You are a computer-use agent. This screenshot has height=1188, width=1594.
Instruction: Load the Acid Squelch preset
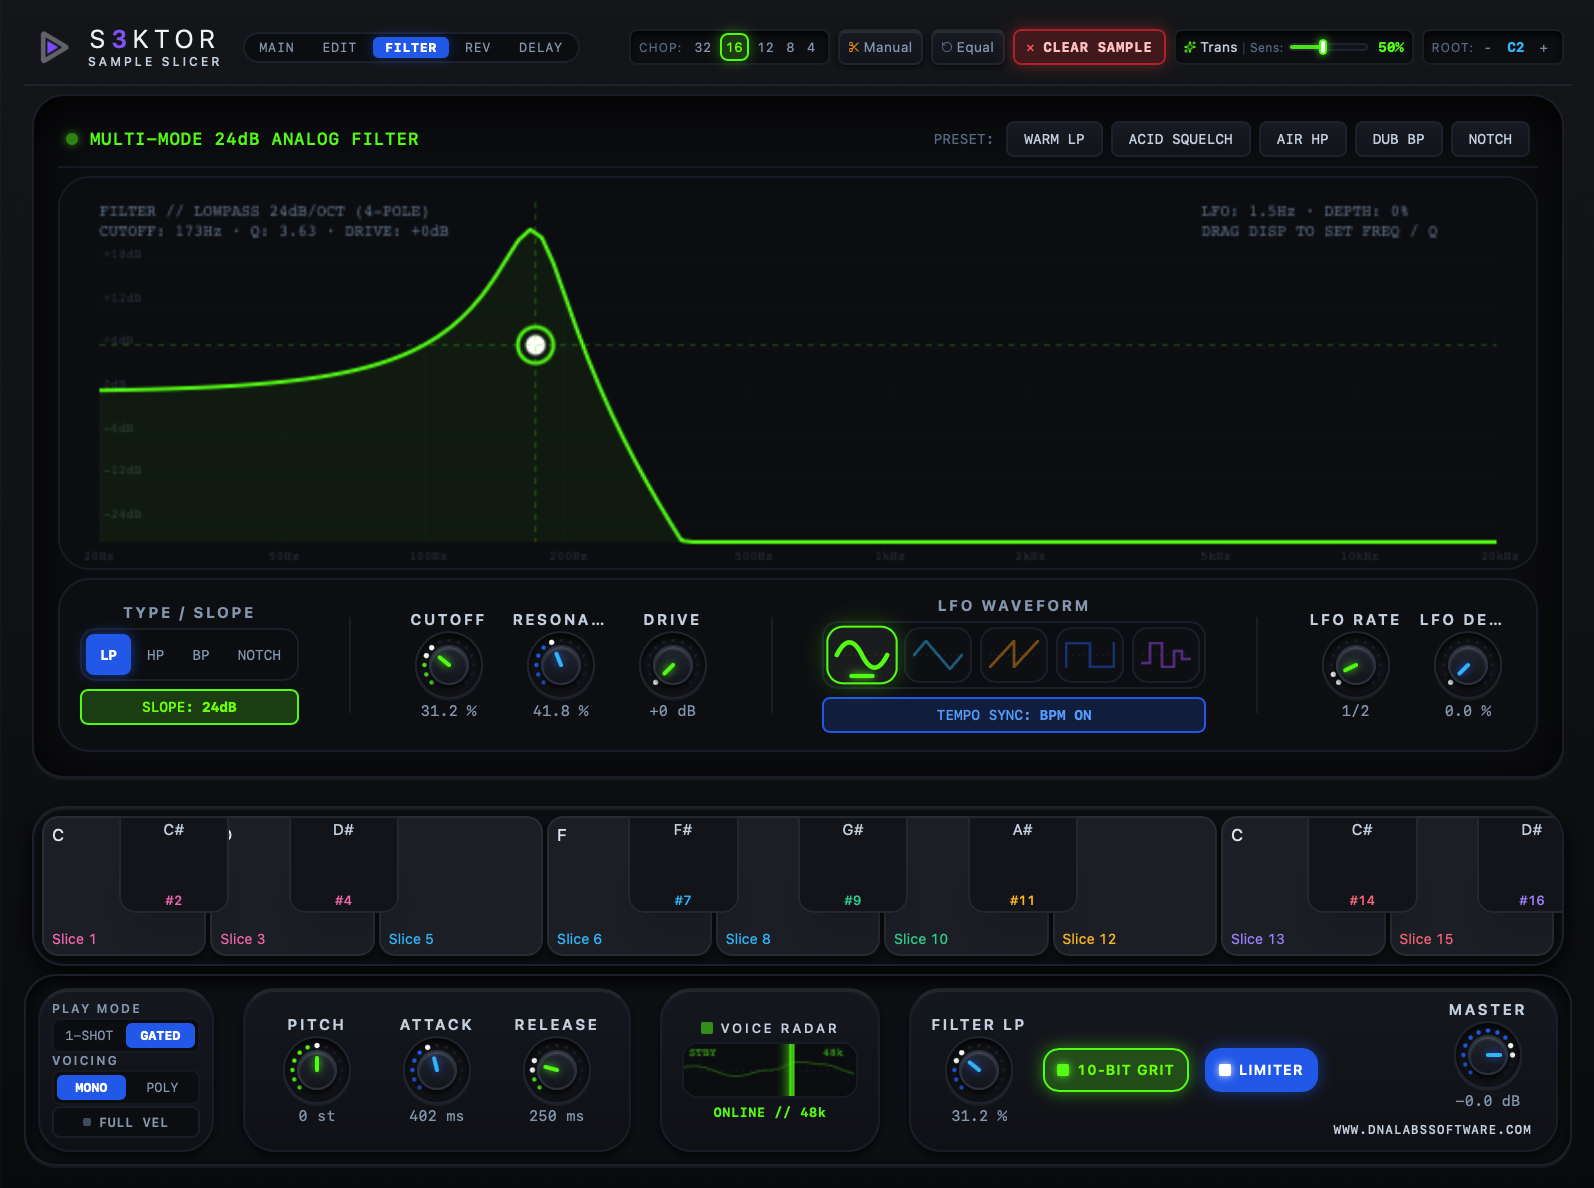(1181, 139)
